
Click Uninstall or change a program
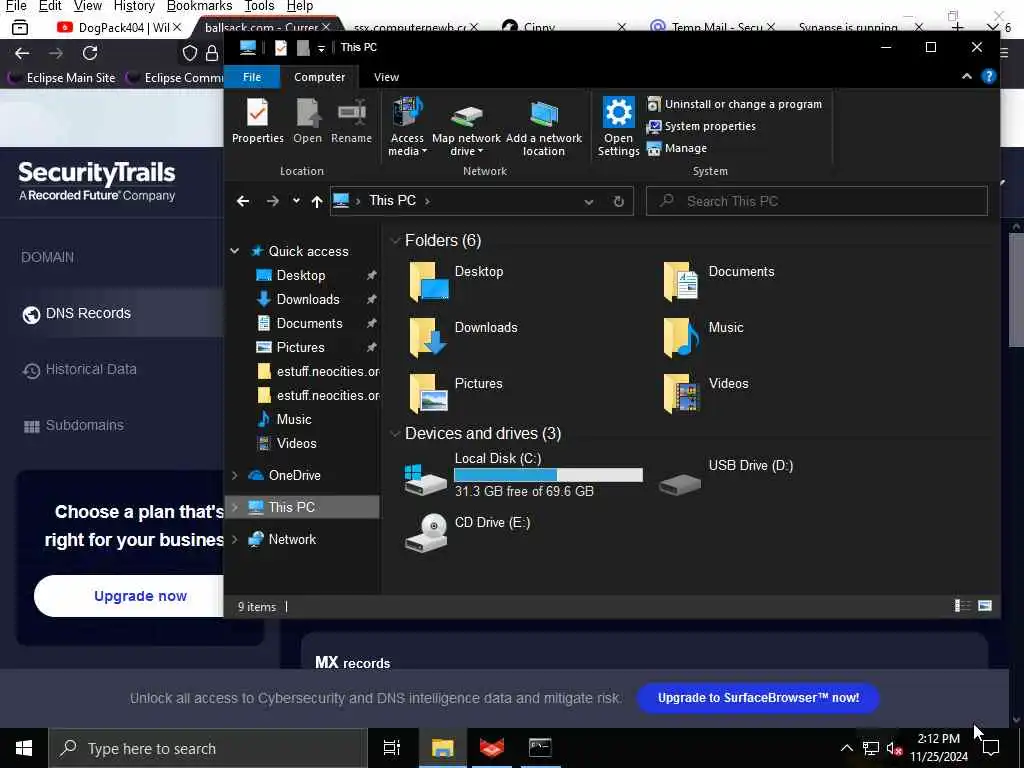(x=735, y=104)
